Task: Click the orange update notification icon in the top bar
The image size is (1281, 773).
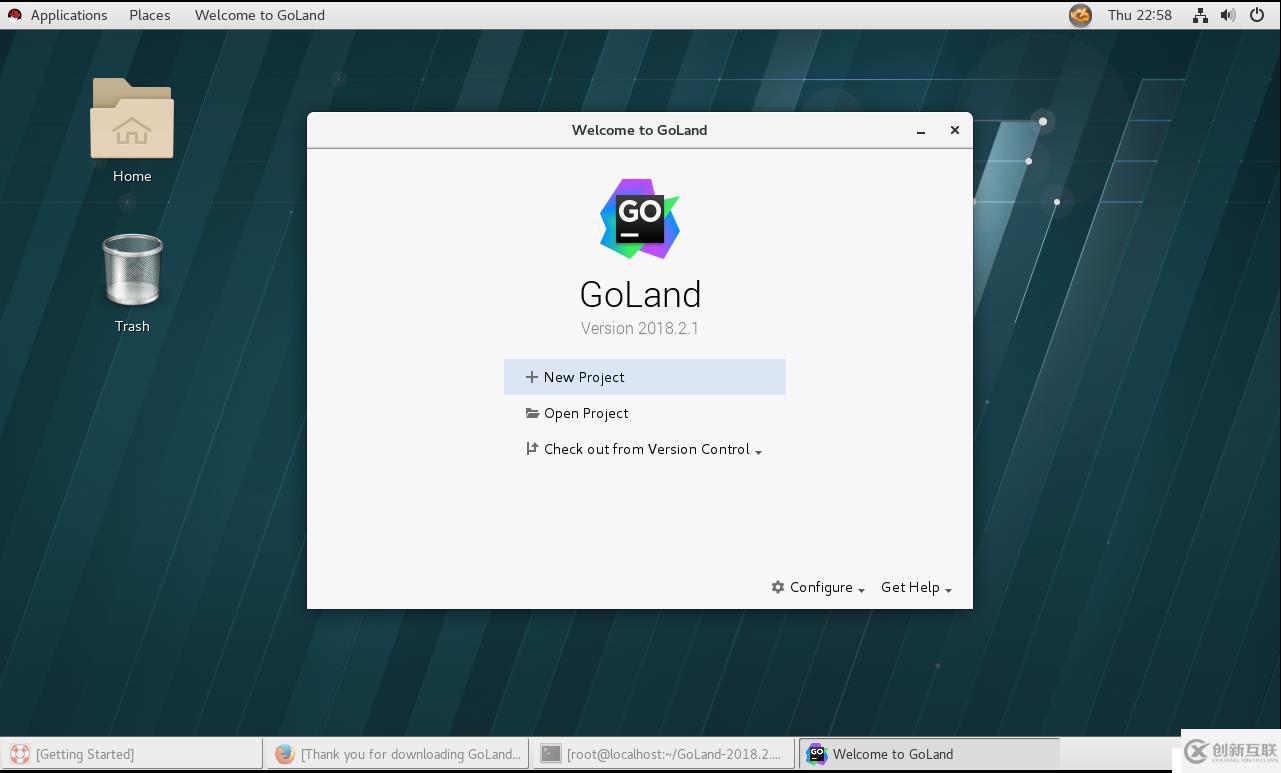Action: pyautogui.click(x=1080, y=15)
